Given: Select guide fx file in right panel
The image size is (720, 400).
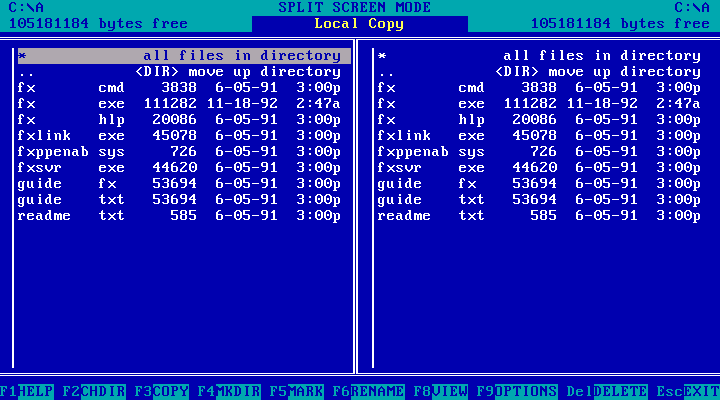Looking at the screenshot, I should click(540, 184).
